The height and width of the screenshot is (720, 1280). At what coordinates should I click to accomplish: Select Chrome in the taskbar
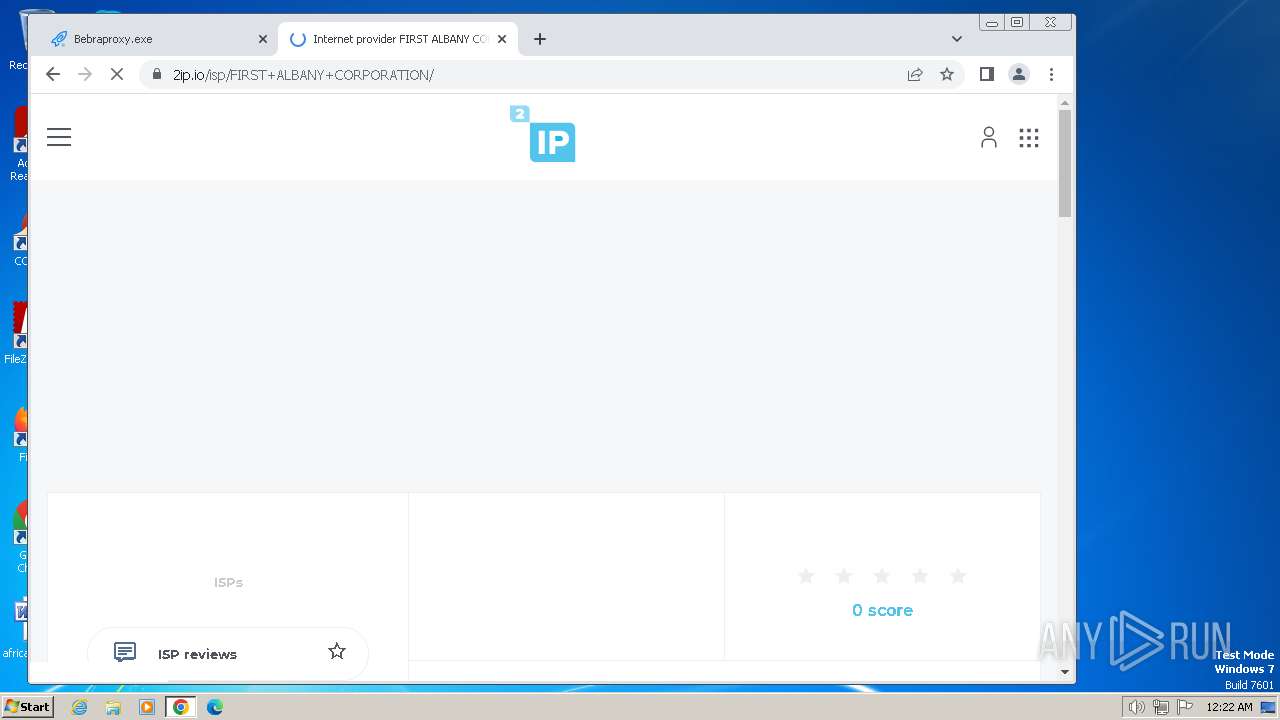point(181,707)
